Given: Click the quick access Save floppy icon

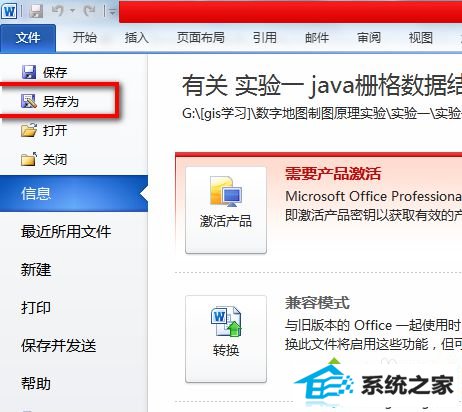Looking at the screenshot, I should click(x=36, y=12).
